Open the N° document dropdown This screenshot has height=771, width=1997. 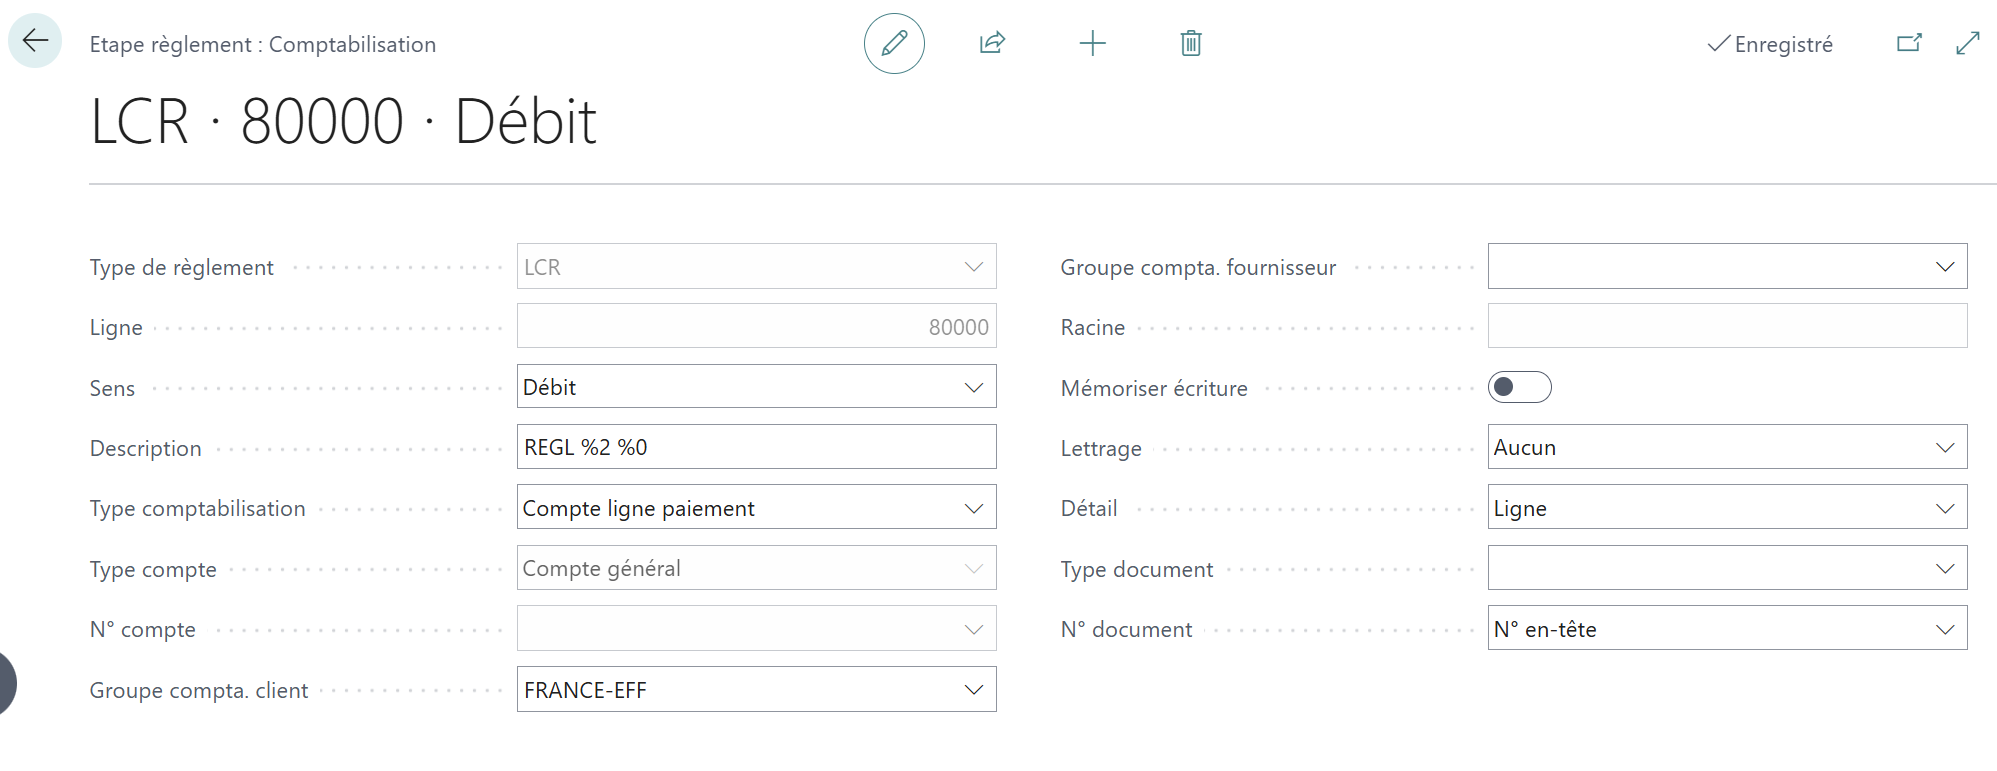click(x=1726, y=629)
